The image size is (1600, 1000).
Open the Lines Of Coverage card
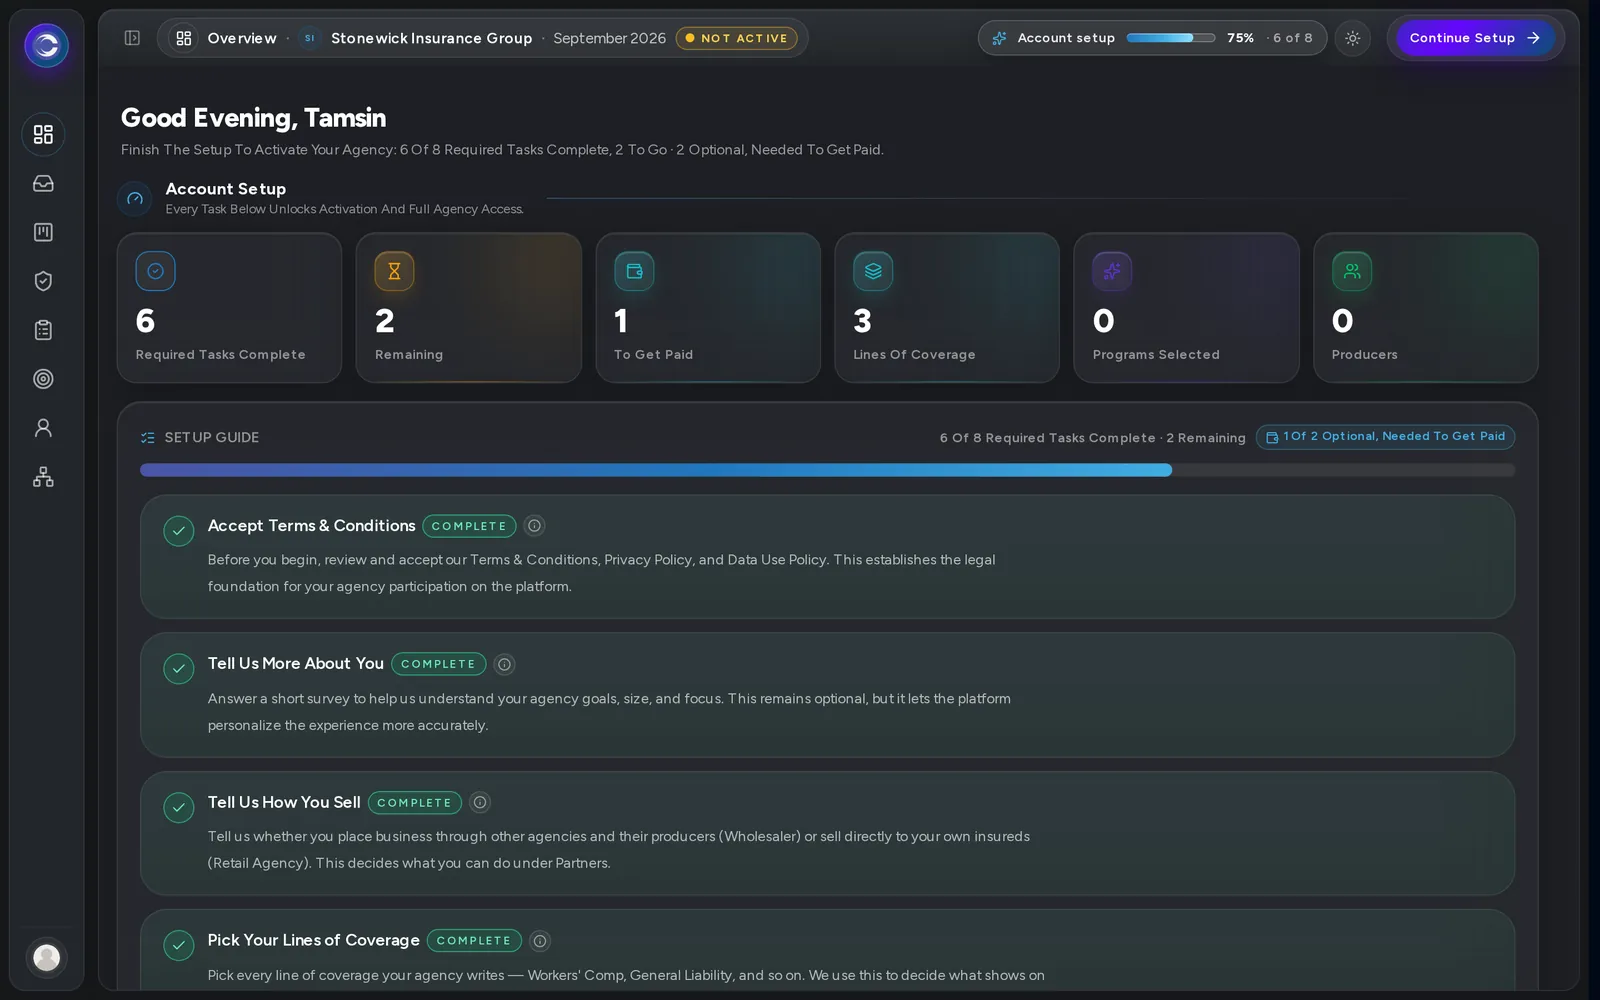pyautogui.click(x=947, y=308)
